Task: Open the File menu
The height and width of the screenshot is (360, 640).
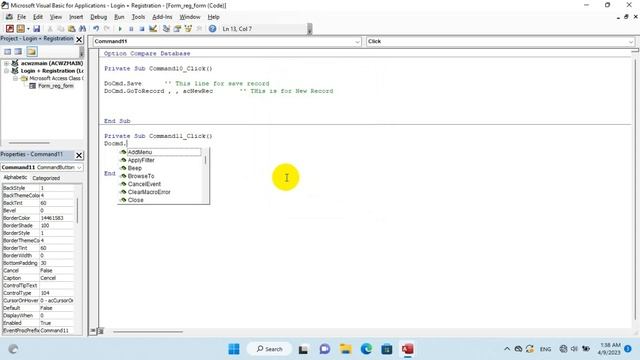Action: tap(21, 17)
